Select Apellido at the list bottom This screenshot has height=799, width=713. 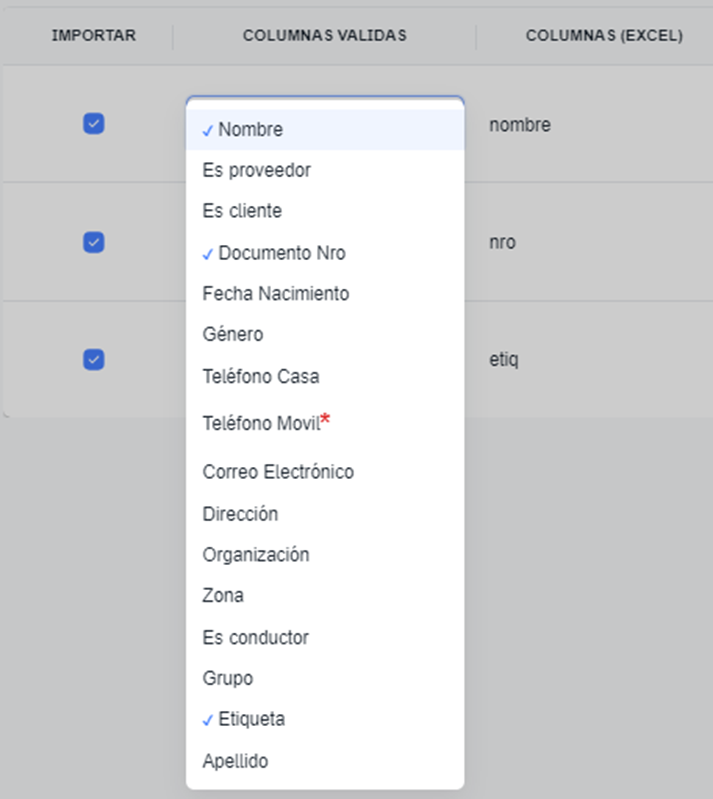click(x=235, y=761)
